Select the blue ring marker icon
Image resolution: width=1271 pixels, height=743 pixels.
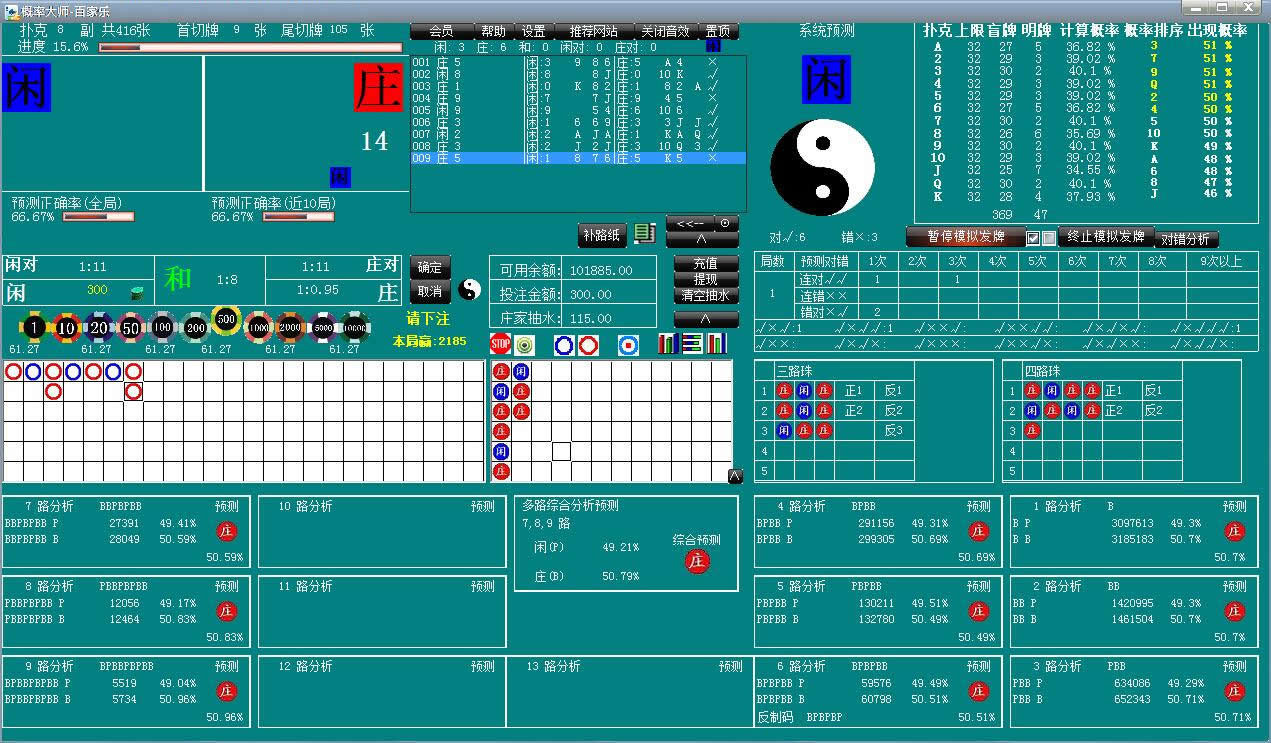point(564,345)
